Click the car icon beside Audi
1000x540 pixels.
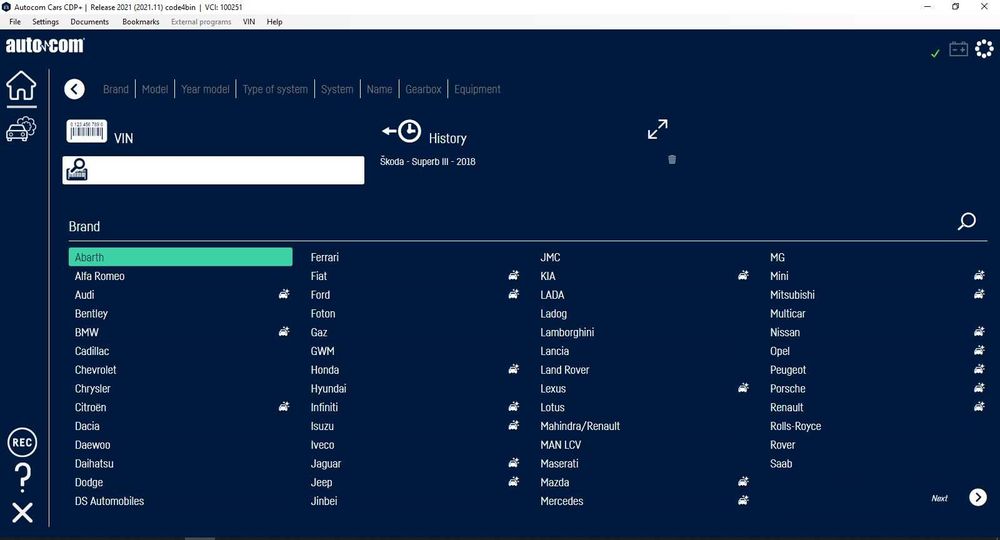point(284,294)
